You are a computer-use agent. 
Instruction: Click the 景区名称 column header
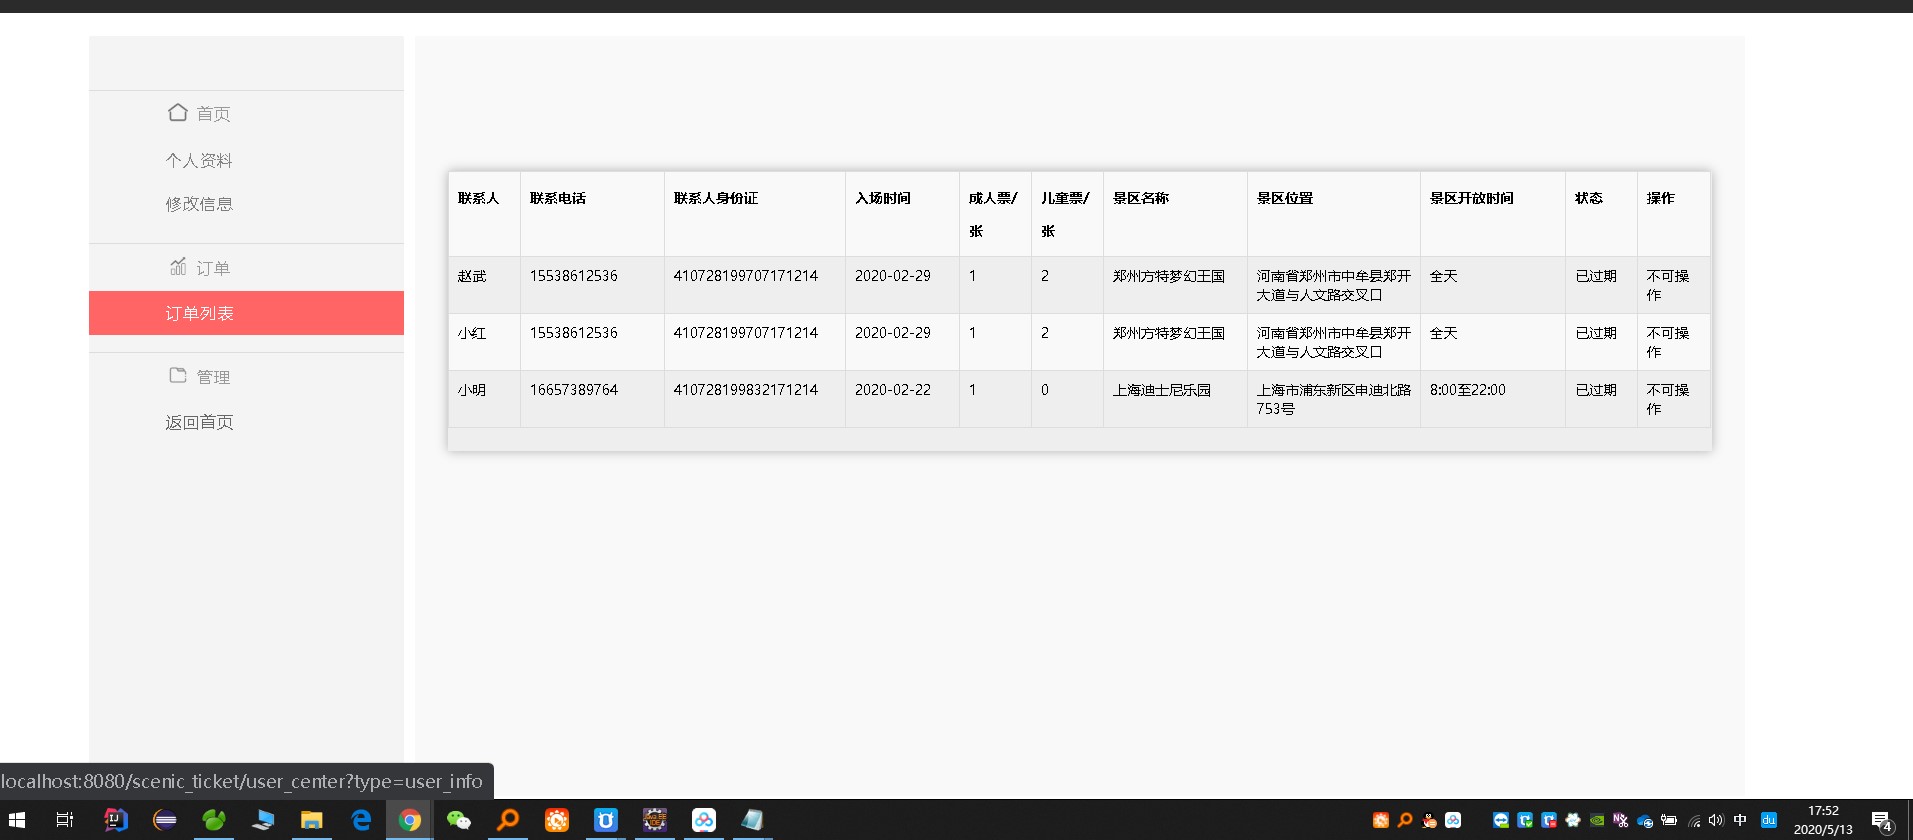pyautogui.click(x=1140, y=198)
